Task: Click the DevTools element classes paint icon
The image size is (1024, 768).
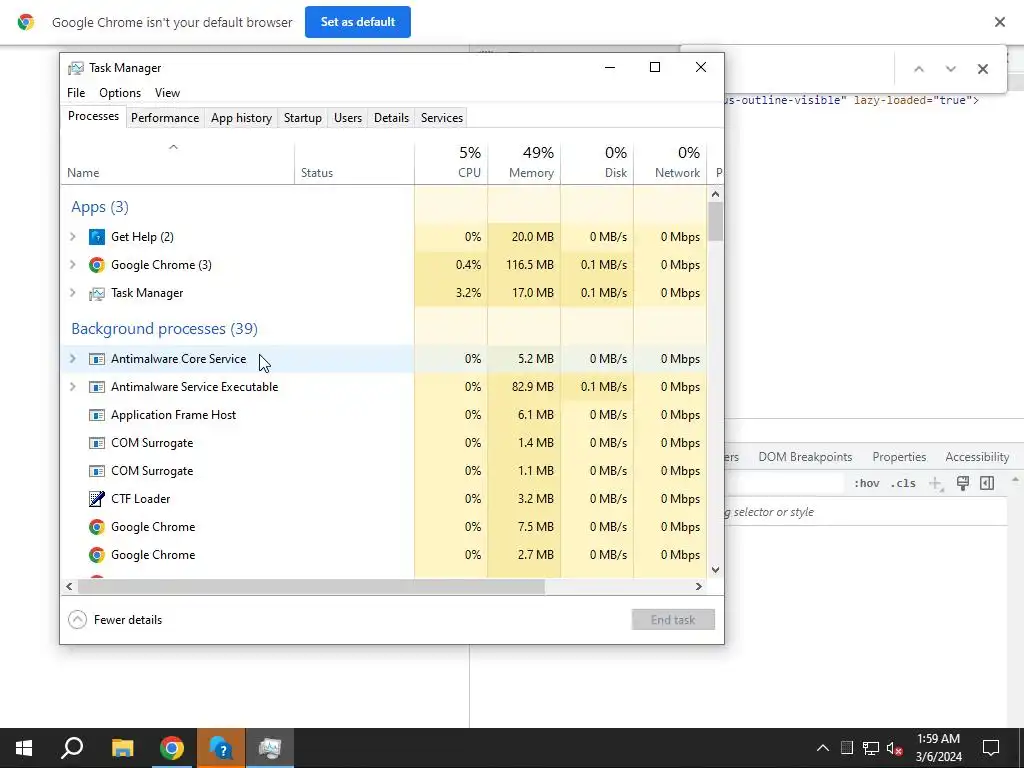Action: point(963,483)
